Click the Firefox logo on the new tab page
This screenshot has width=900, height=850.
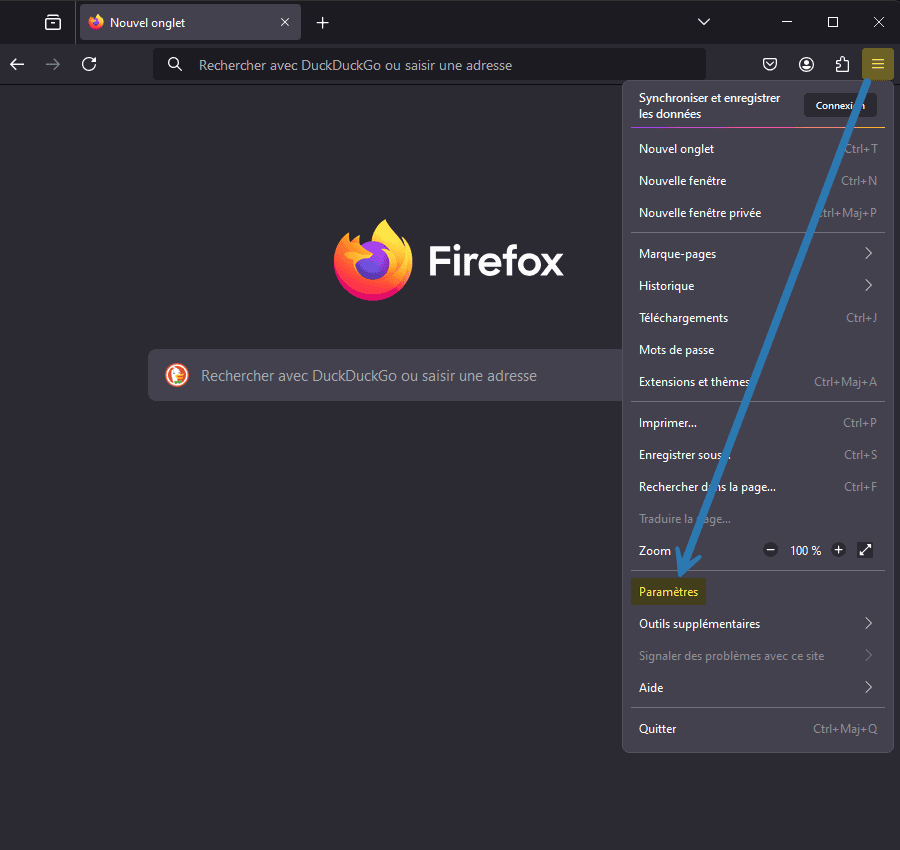pyautogui.click(x=449, y=261)
